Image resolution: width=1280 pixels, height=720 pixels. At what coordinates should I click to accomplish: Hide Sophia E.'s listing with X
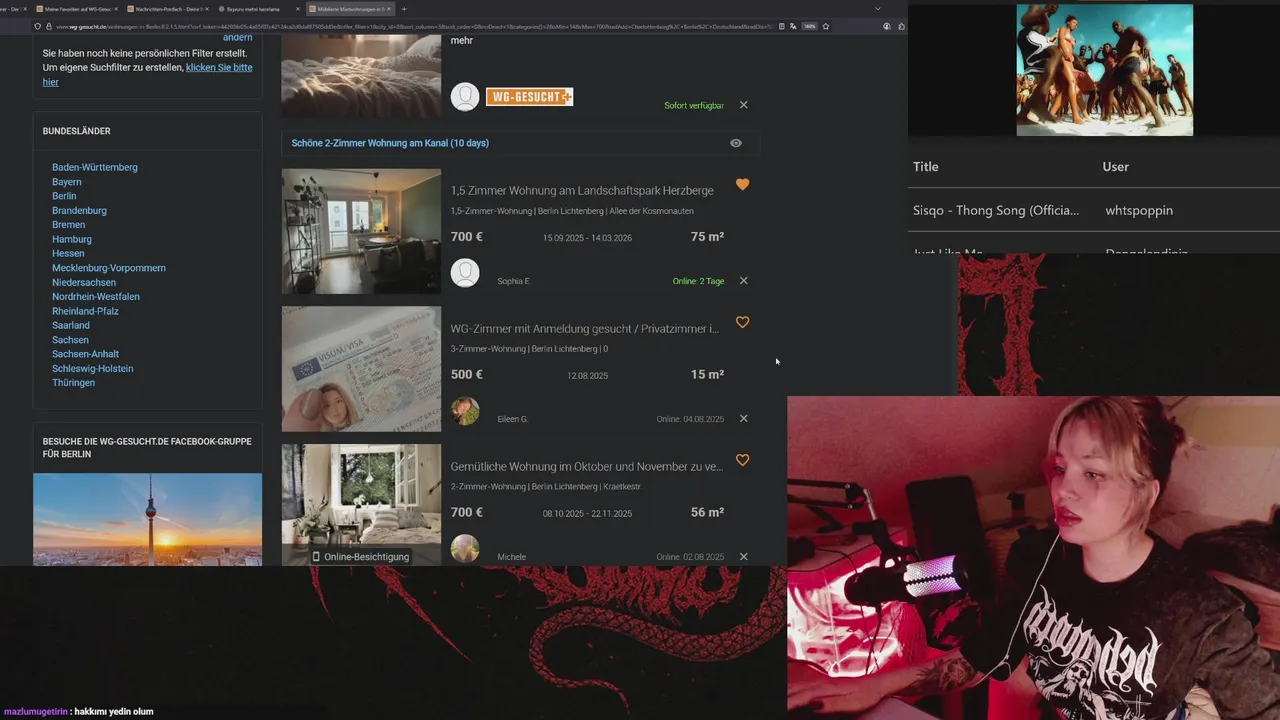(x=743, y=281)
